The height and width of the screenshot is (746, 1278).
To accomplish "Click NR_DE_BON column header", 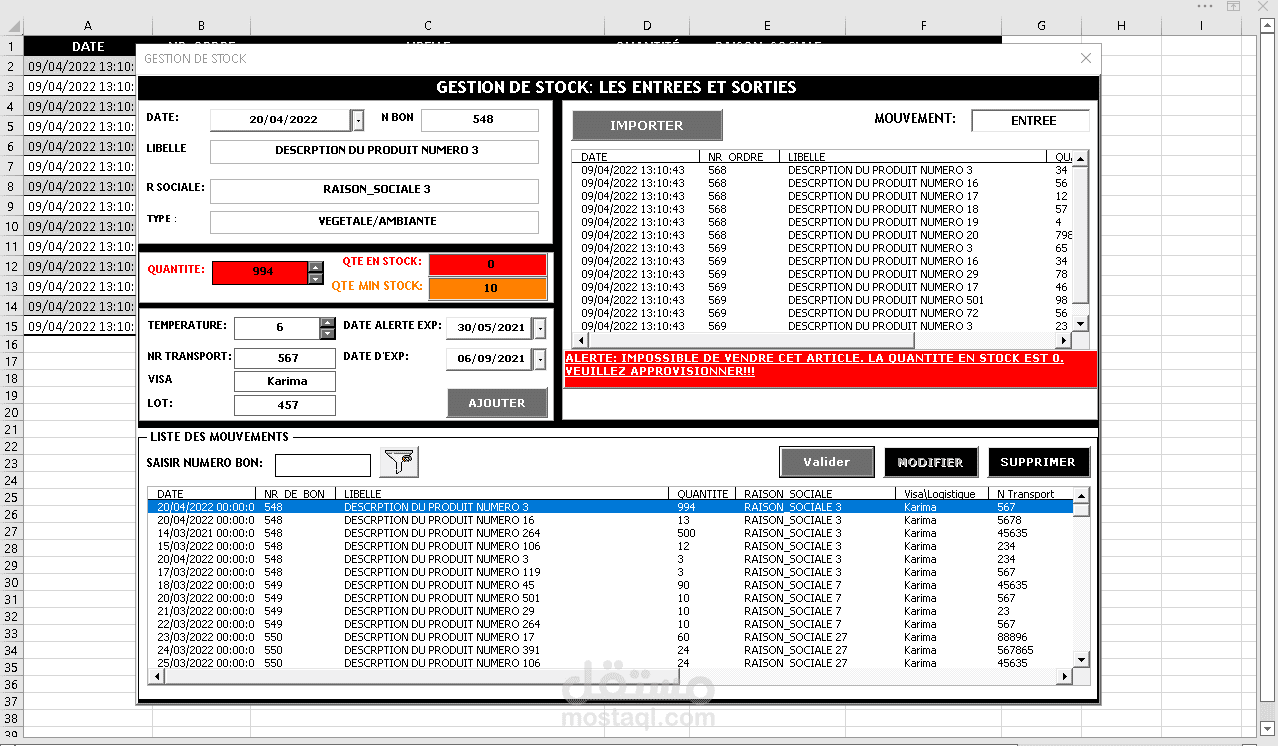I will 295,494.
